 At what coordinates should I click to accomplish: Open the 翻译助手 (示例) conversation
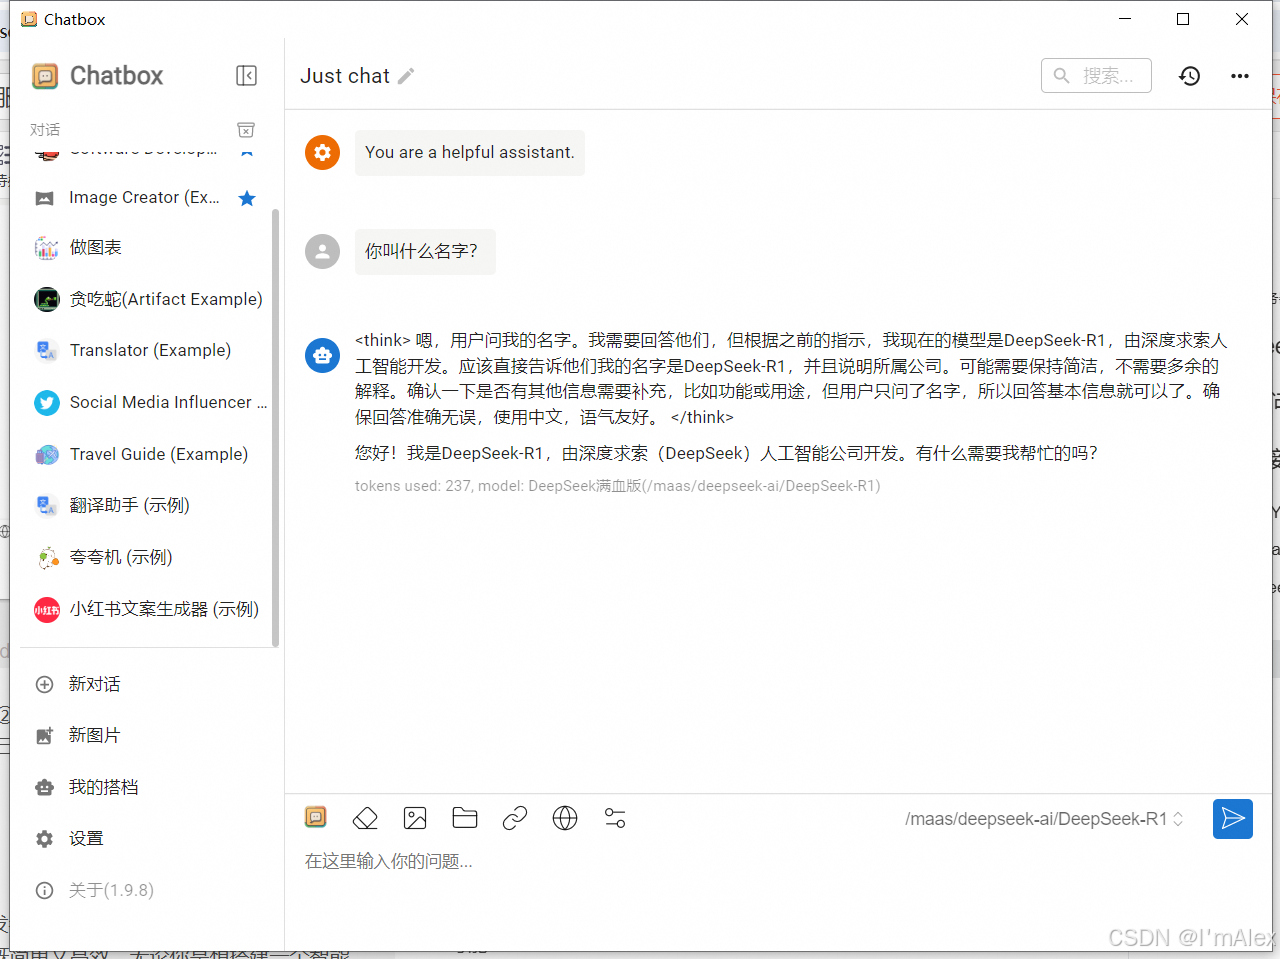coord(144,506)
